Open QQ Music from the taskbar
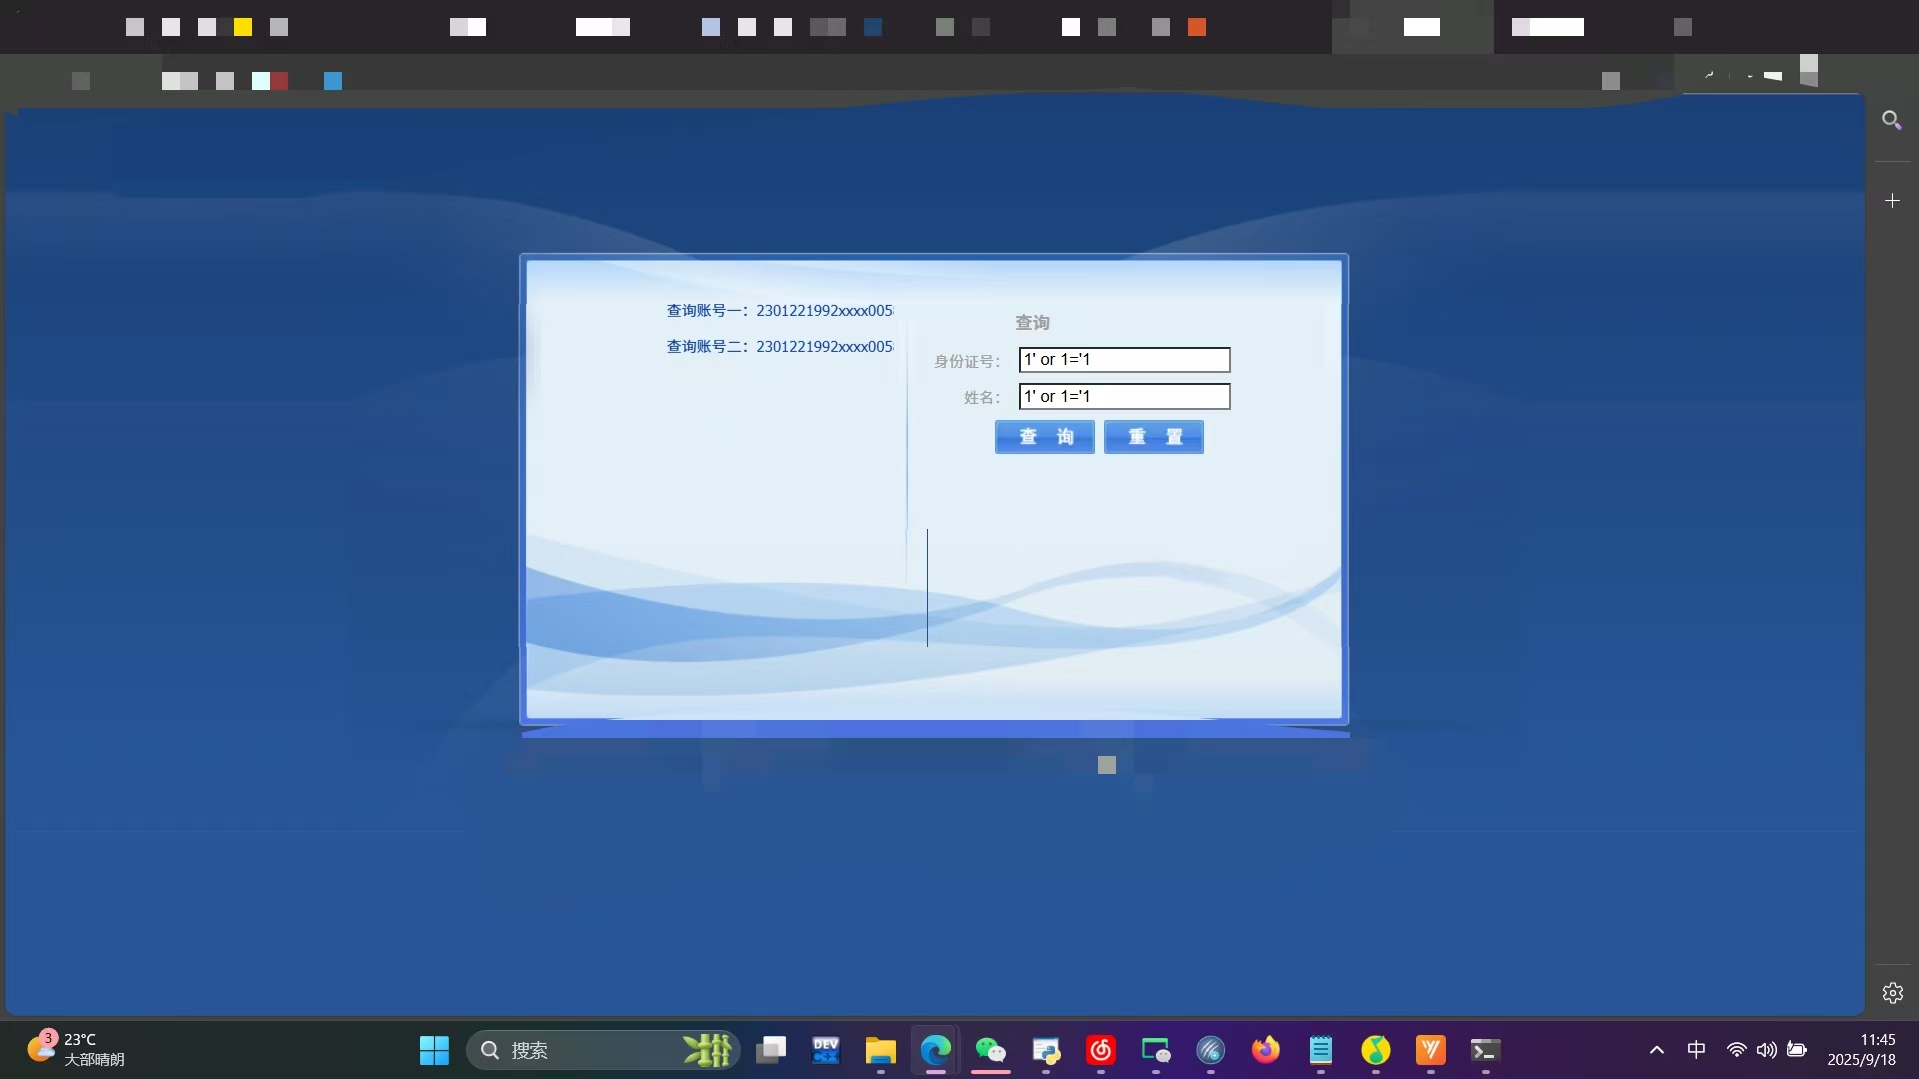This screenshot has height=1079, width=1919. point(1375,1050)
